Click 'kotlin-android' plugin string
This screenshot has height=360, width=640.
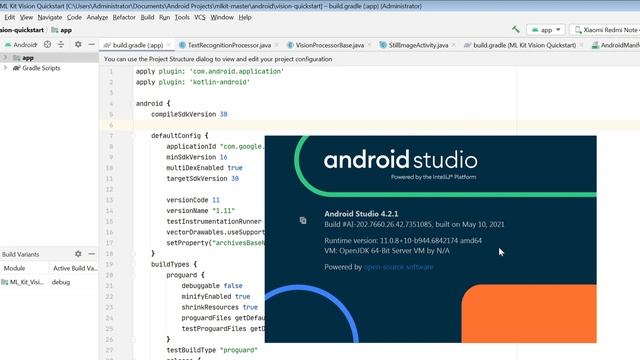219,82
